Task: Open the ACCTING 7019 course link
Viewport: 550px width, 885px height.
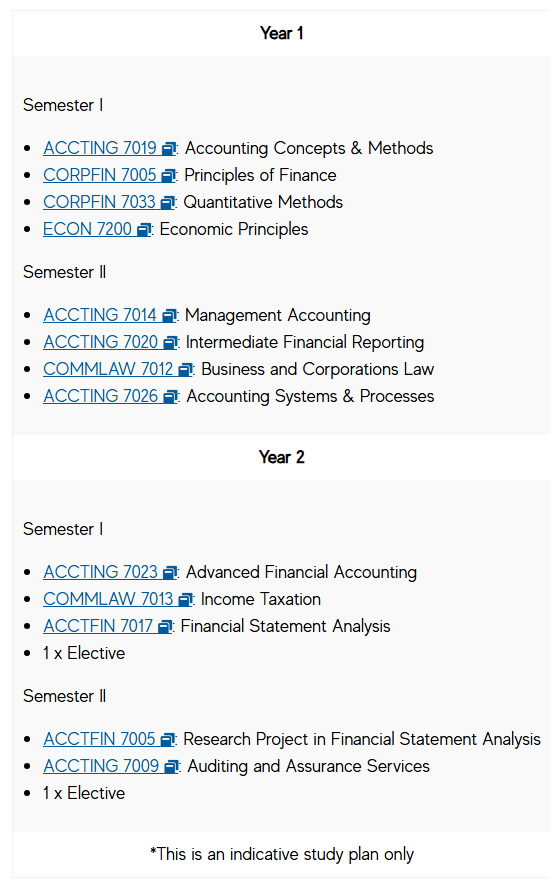Action: (110, 148)
